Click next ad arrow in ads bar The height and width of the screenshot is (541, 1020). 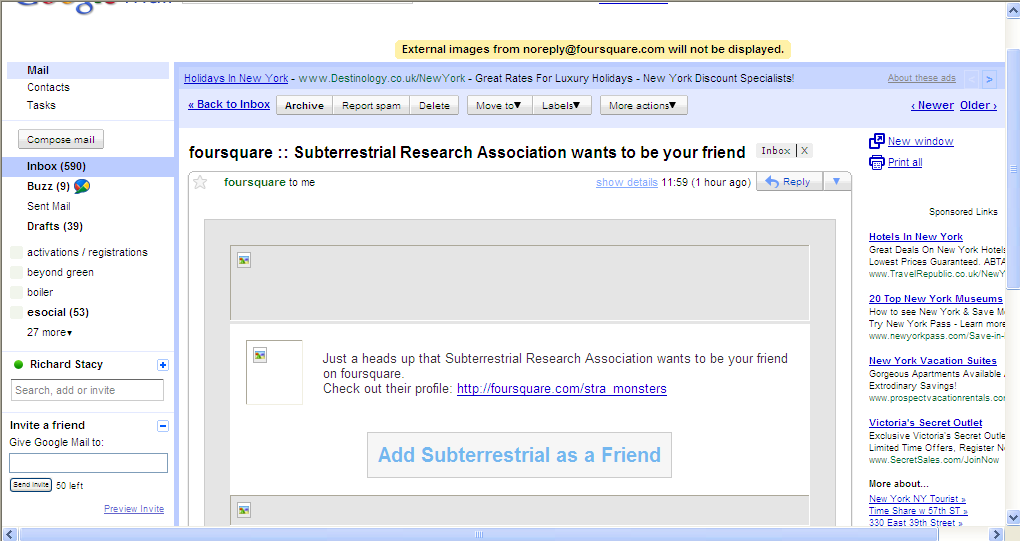[989, 79]
